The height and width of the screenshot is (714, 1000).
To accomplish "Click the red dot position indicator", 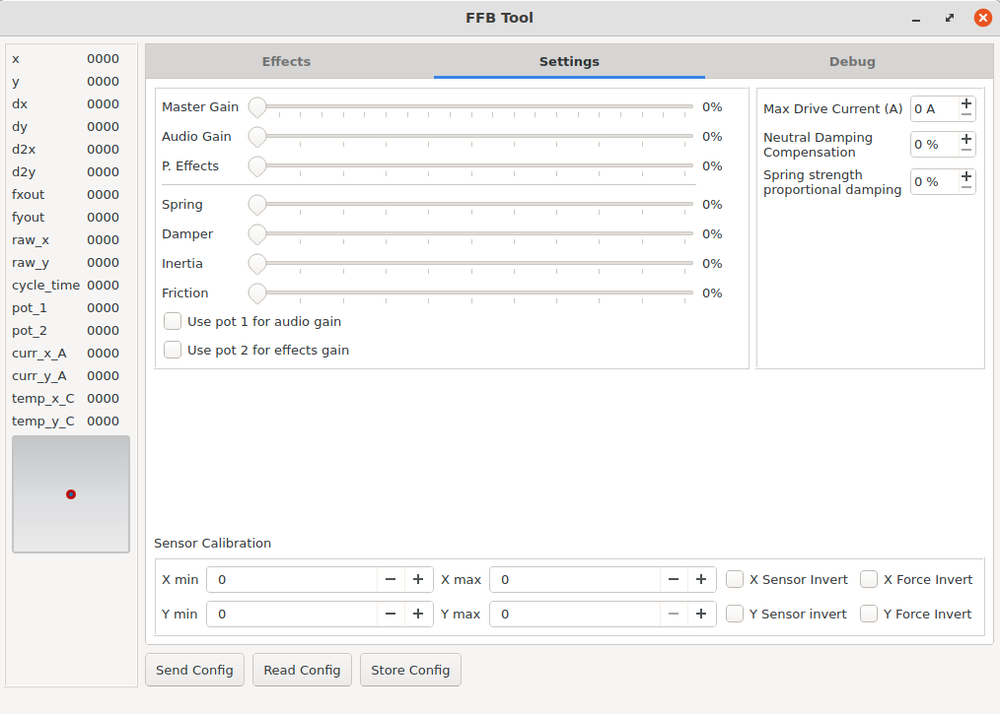I will tap(70, 493).
